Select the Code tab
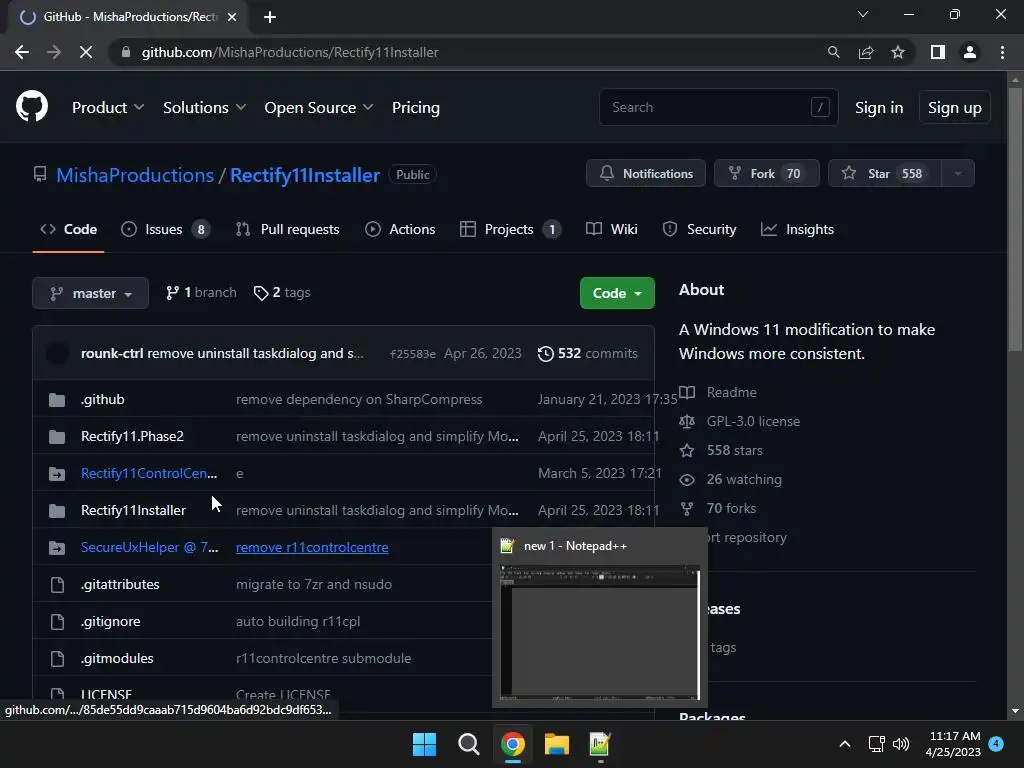This screenshot has height=768, width=1024. (69, 229)
